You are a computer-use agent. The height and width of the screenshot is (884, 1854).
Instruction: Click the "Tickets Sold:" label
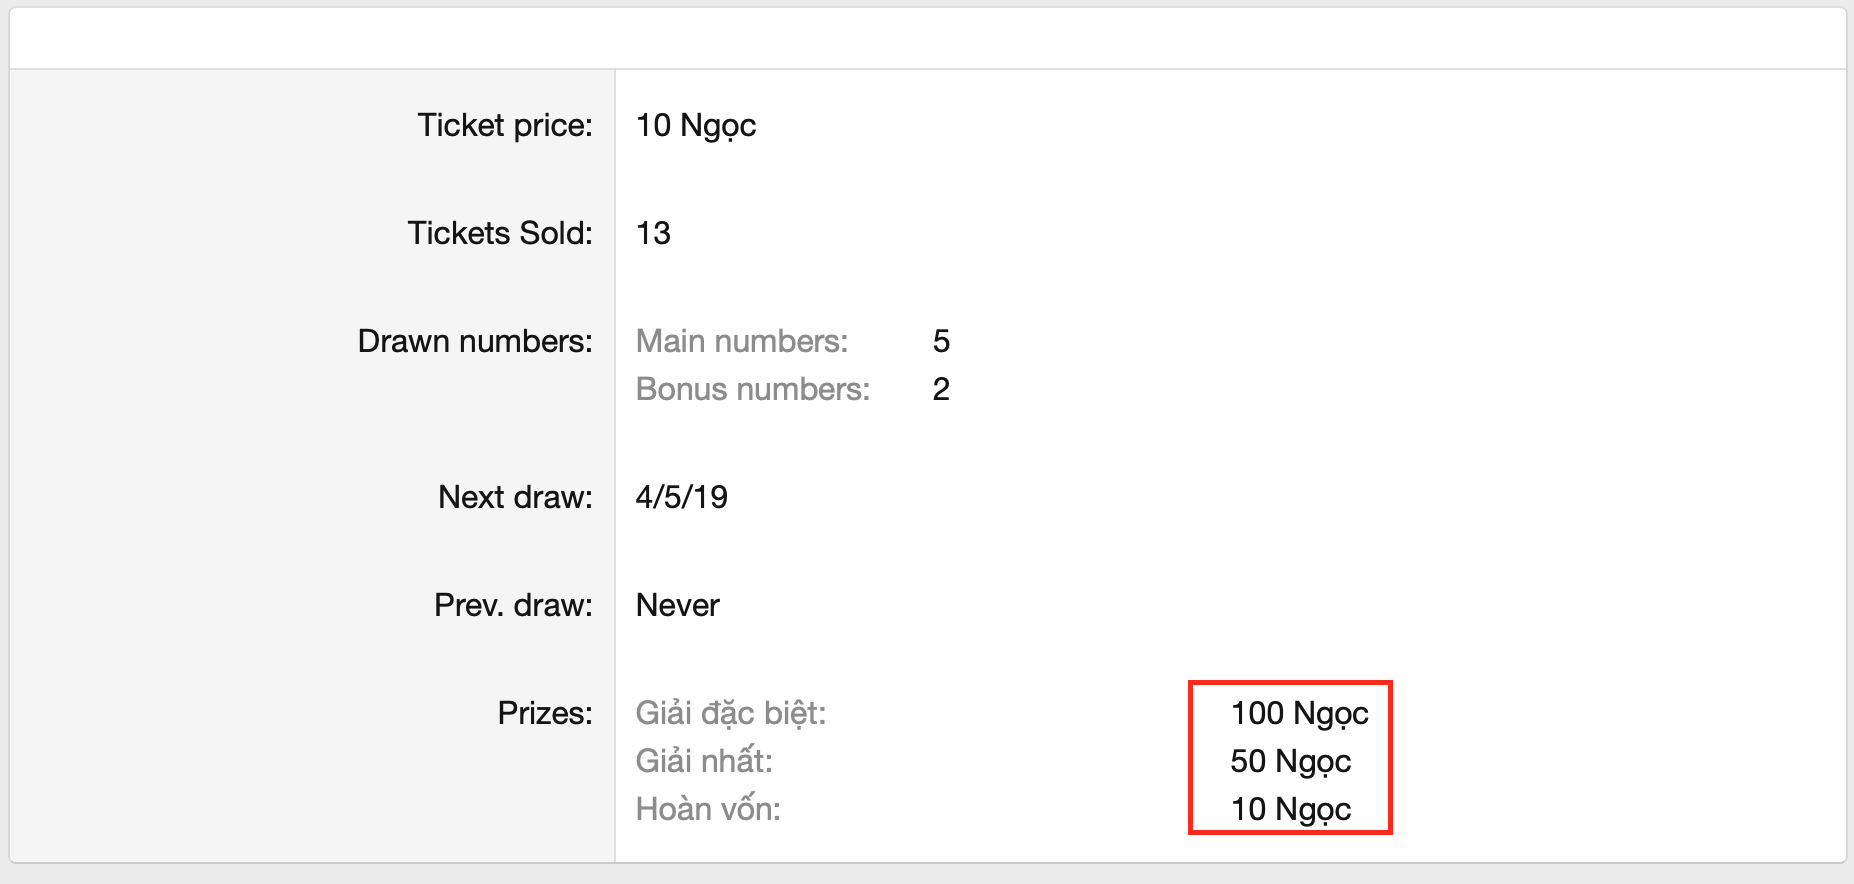(x=500, y=233)
